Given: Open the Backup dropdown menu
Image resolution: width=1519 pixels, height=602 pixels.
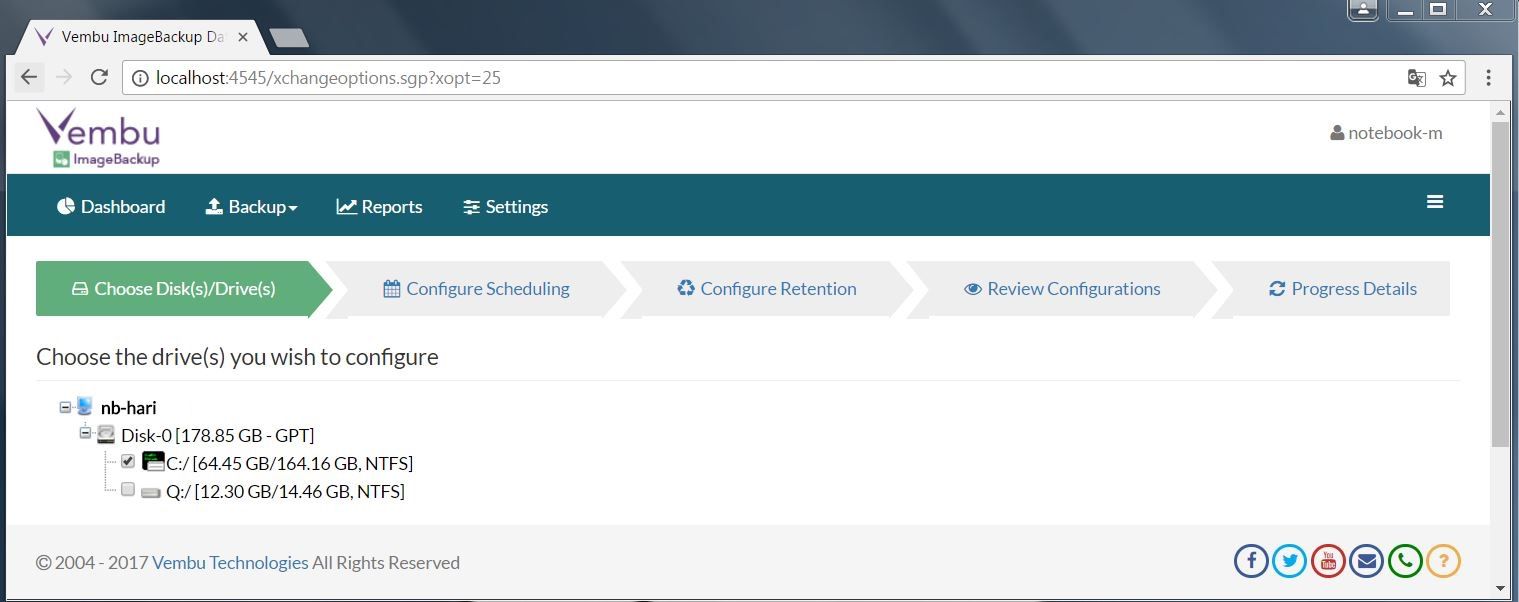Looking at the screenshot, I should coord(251,206).
